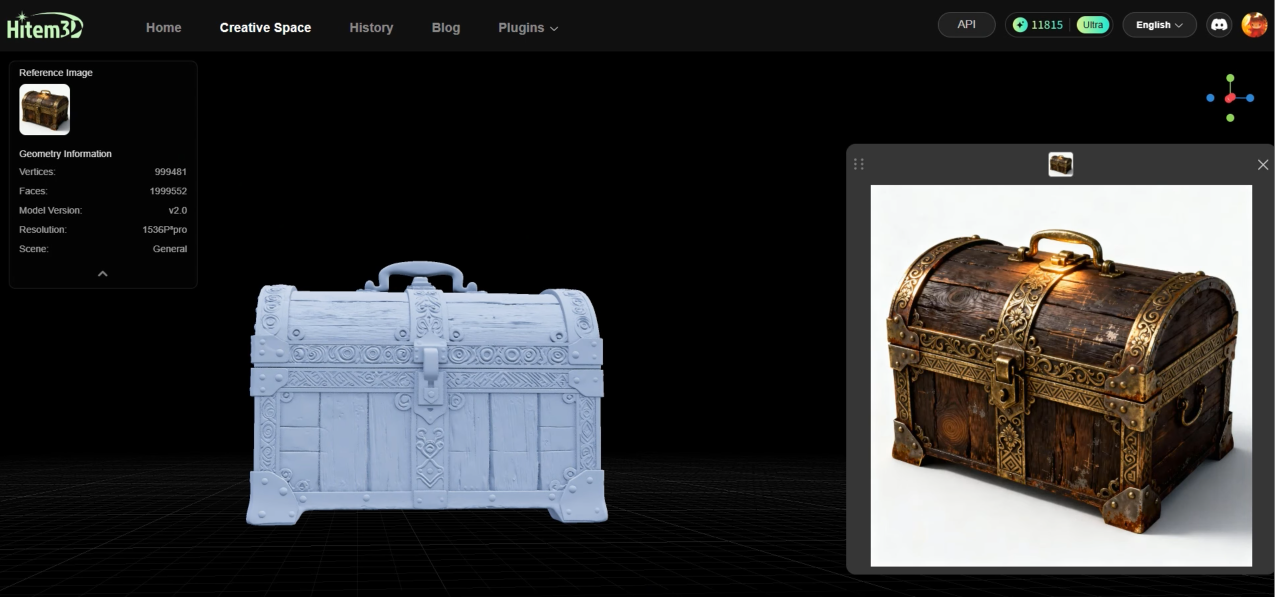Image resolution: width=1275 pixels, height=597 pixels.
Task: Click the Geometry Information heading
Action: [x=65, y=154]
